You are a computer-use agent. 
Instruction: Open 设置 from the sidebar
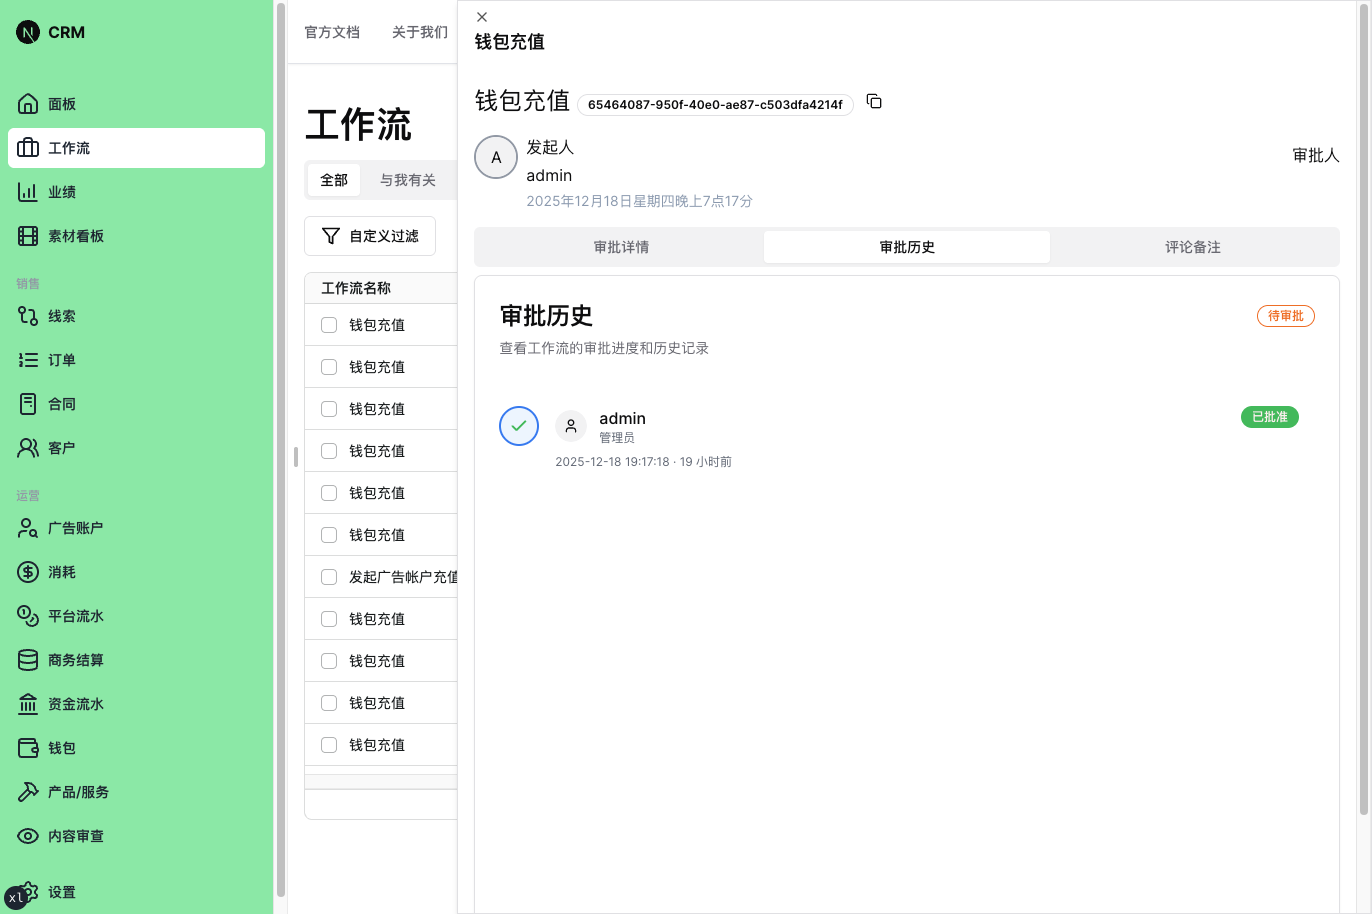coord(61,892)
